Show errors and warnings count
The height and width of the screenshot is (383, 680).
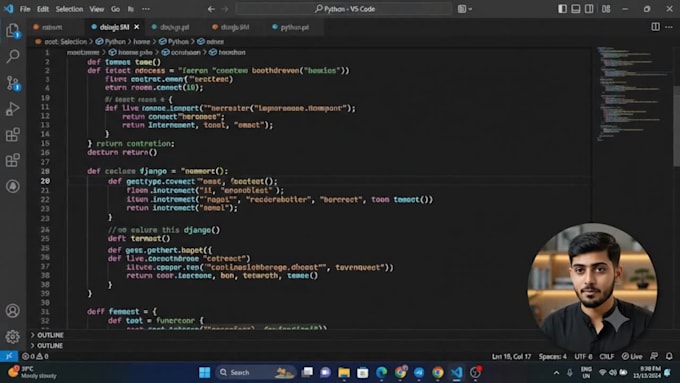(x=35, y=356)
